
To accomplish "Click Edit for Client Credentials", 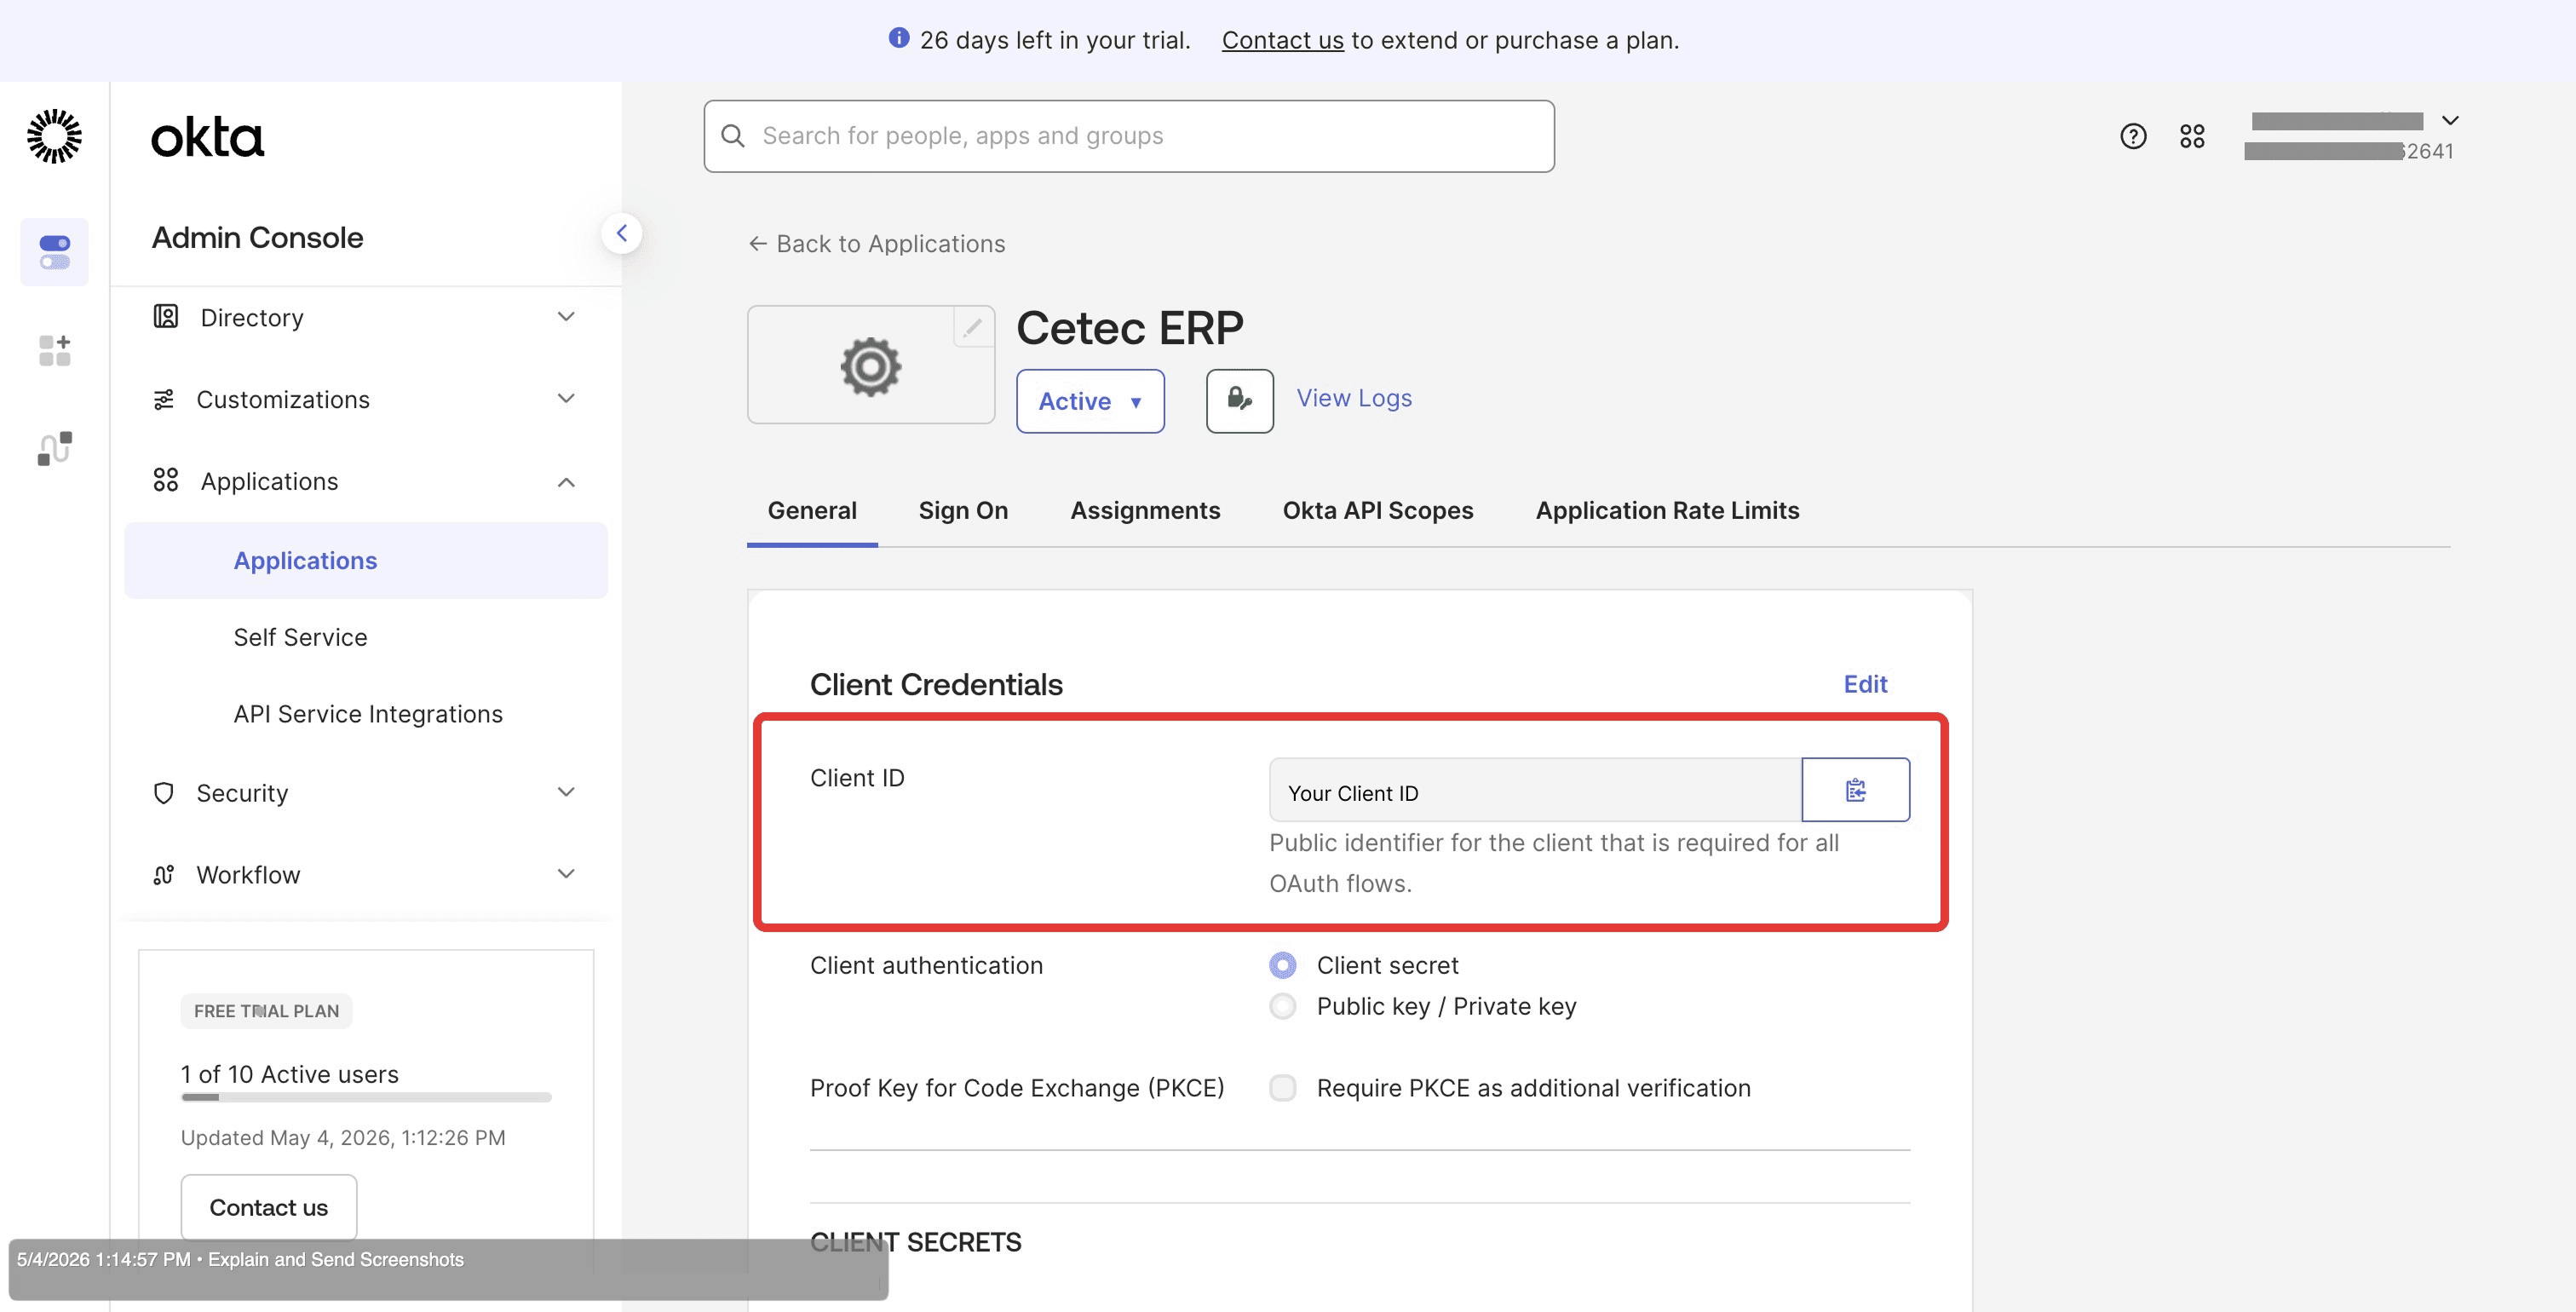I will click(1865, 684).
